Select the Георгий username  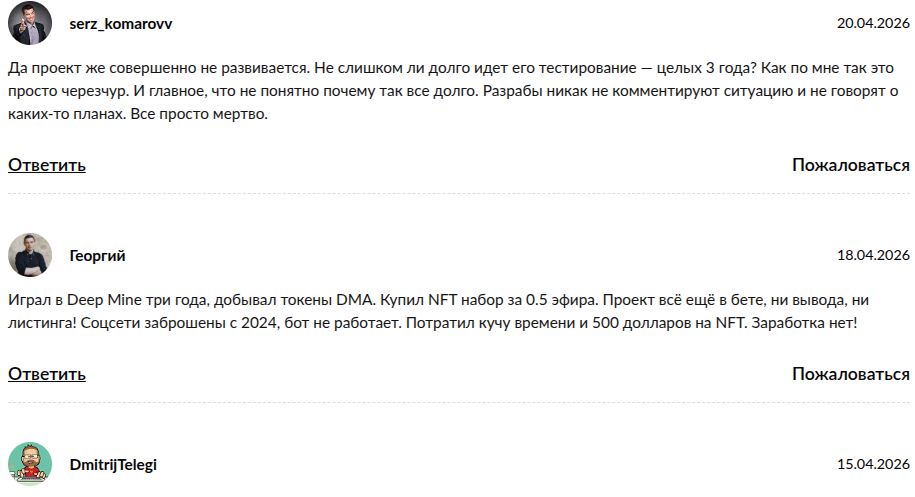[97, 256]
